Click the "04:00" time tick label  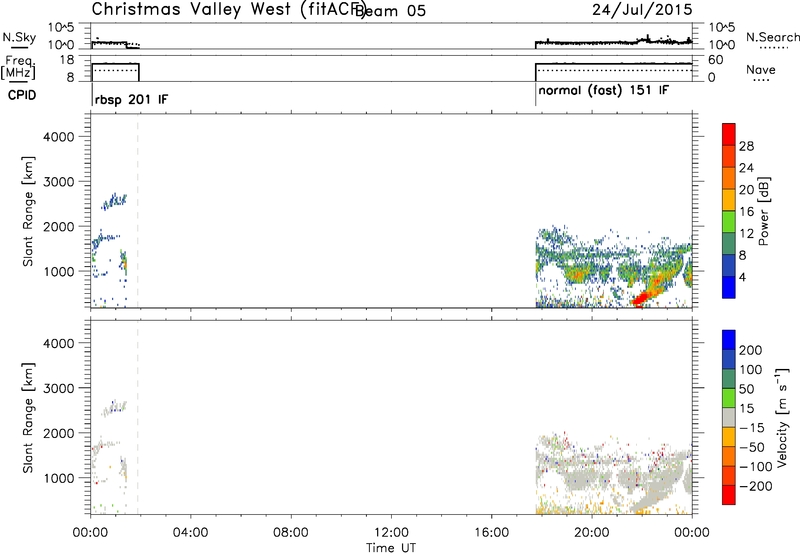[191, 533]
